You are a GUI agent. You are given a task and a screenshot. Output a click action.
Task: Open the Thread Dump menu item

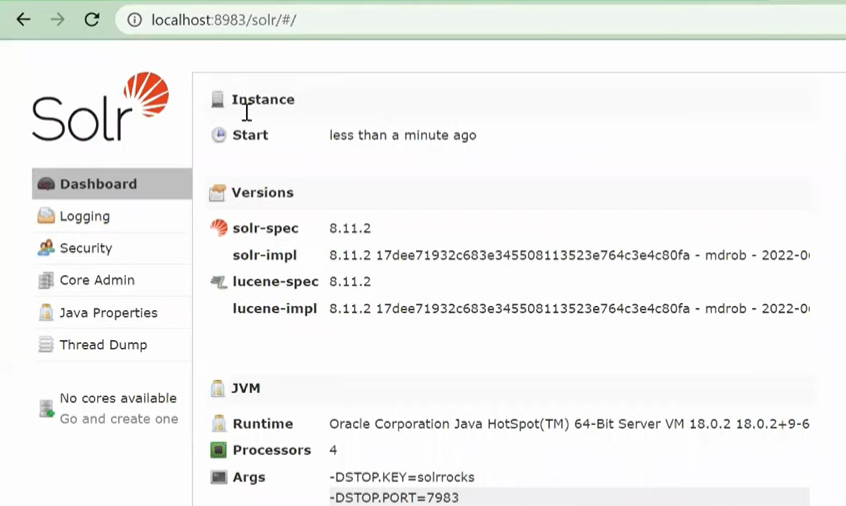pyautogui.click(x=112, y=345)
